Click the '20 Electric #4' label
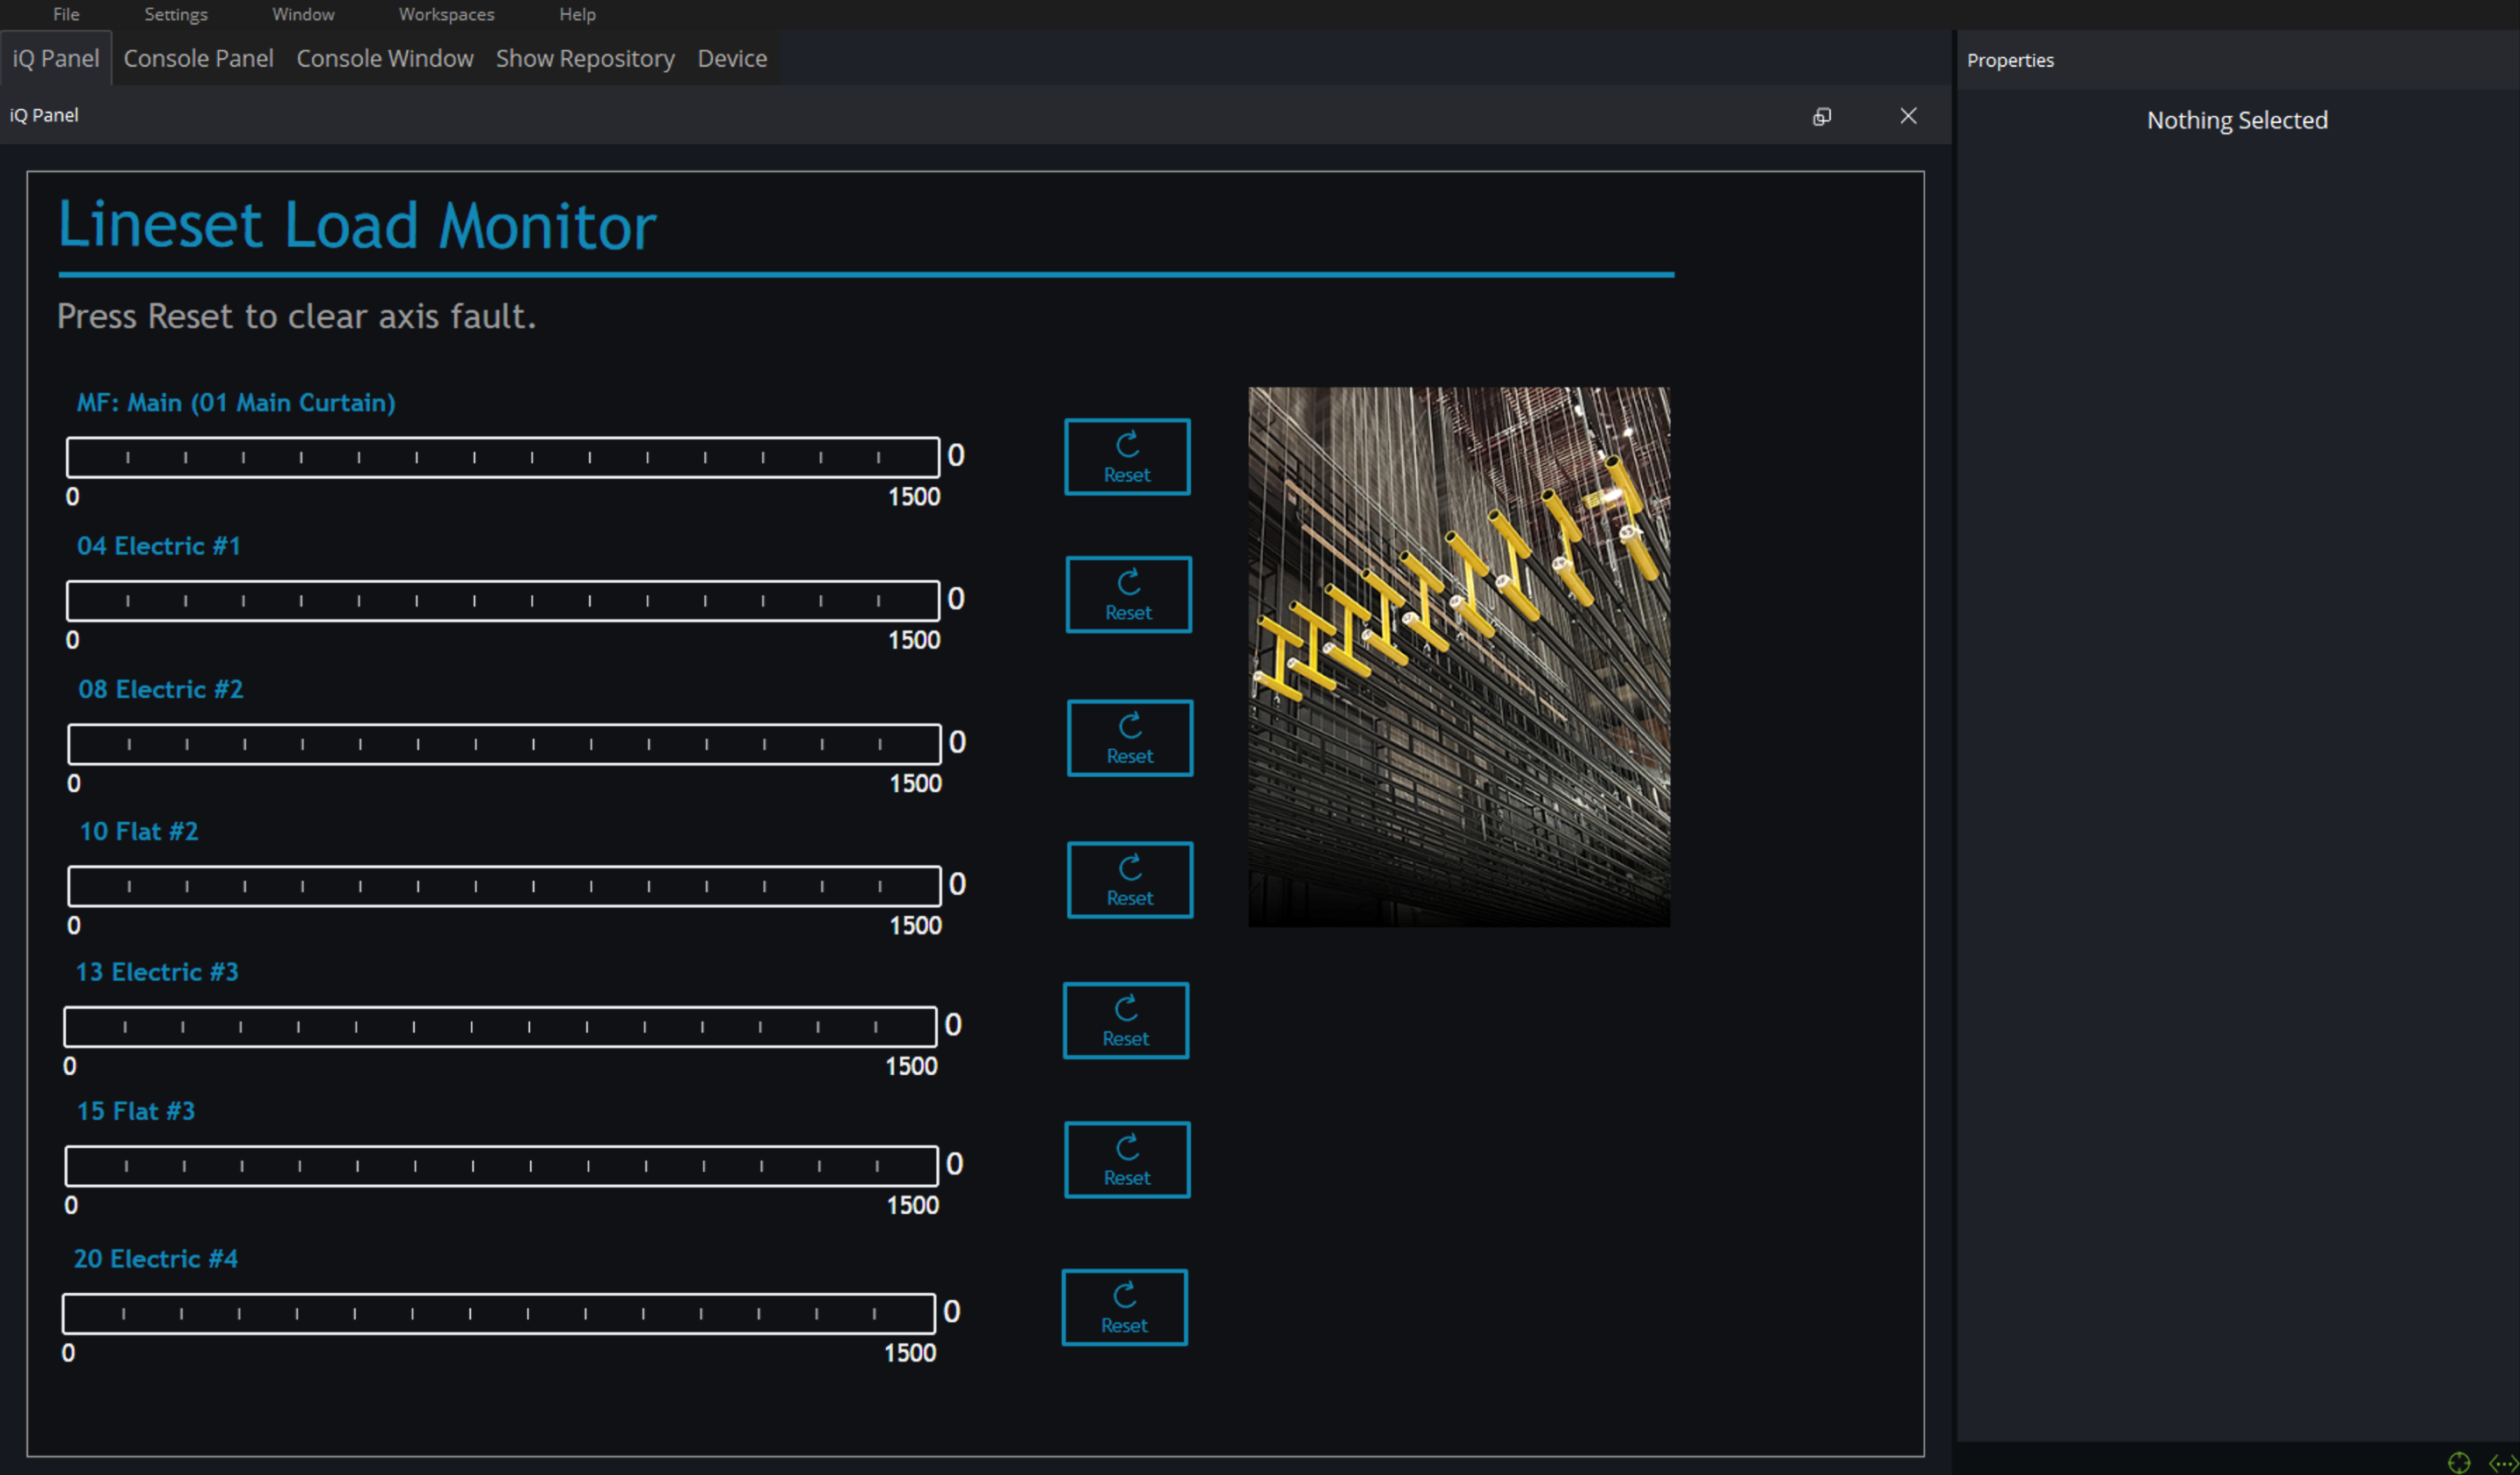This screenshot has width=2520, height=1475. click(156, 1259)
